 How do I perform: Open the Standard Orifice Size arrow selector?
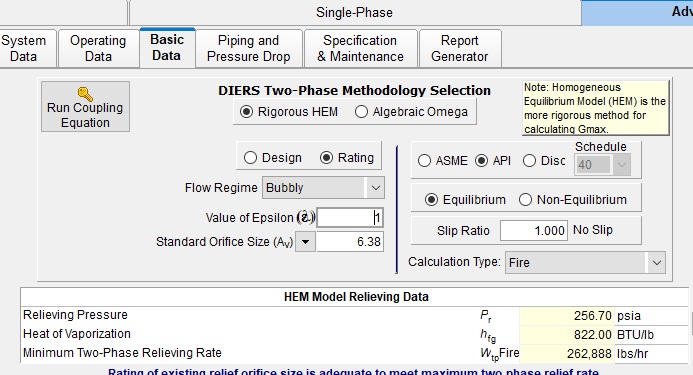[x=305, y=242]
